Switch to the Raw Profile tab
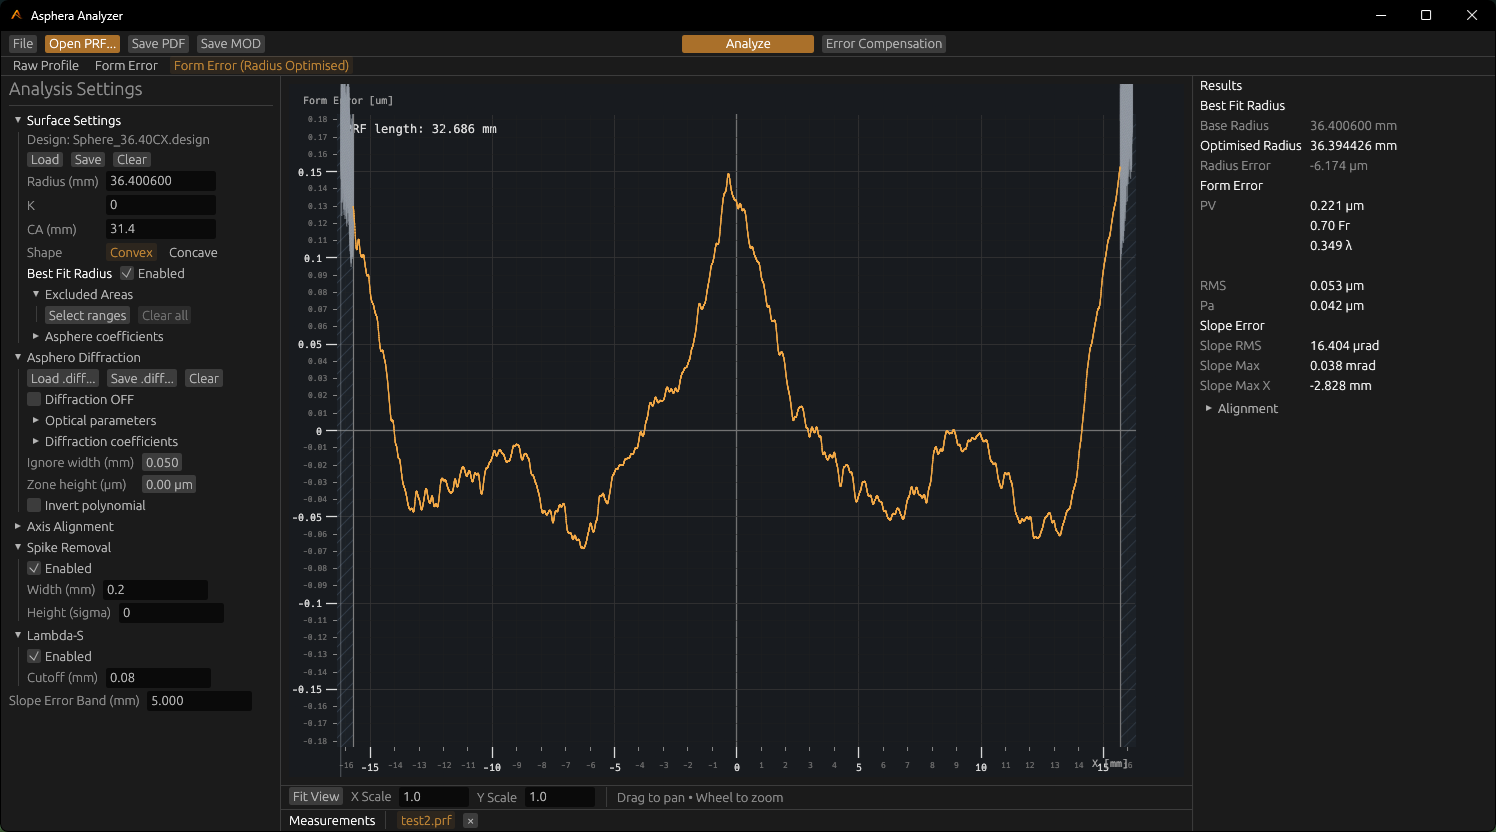 [46, 65]
